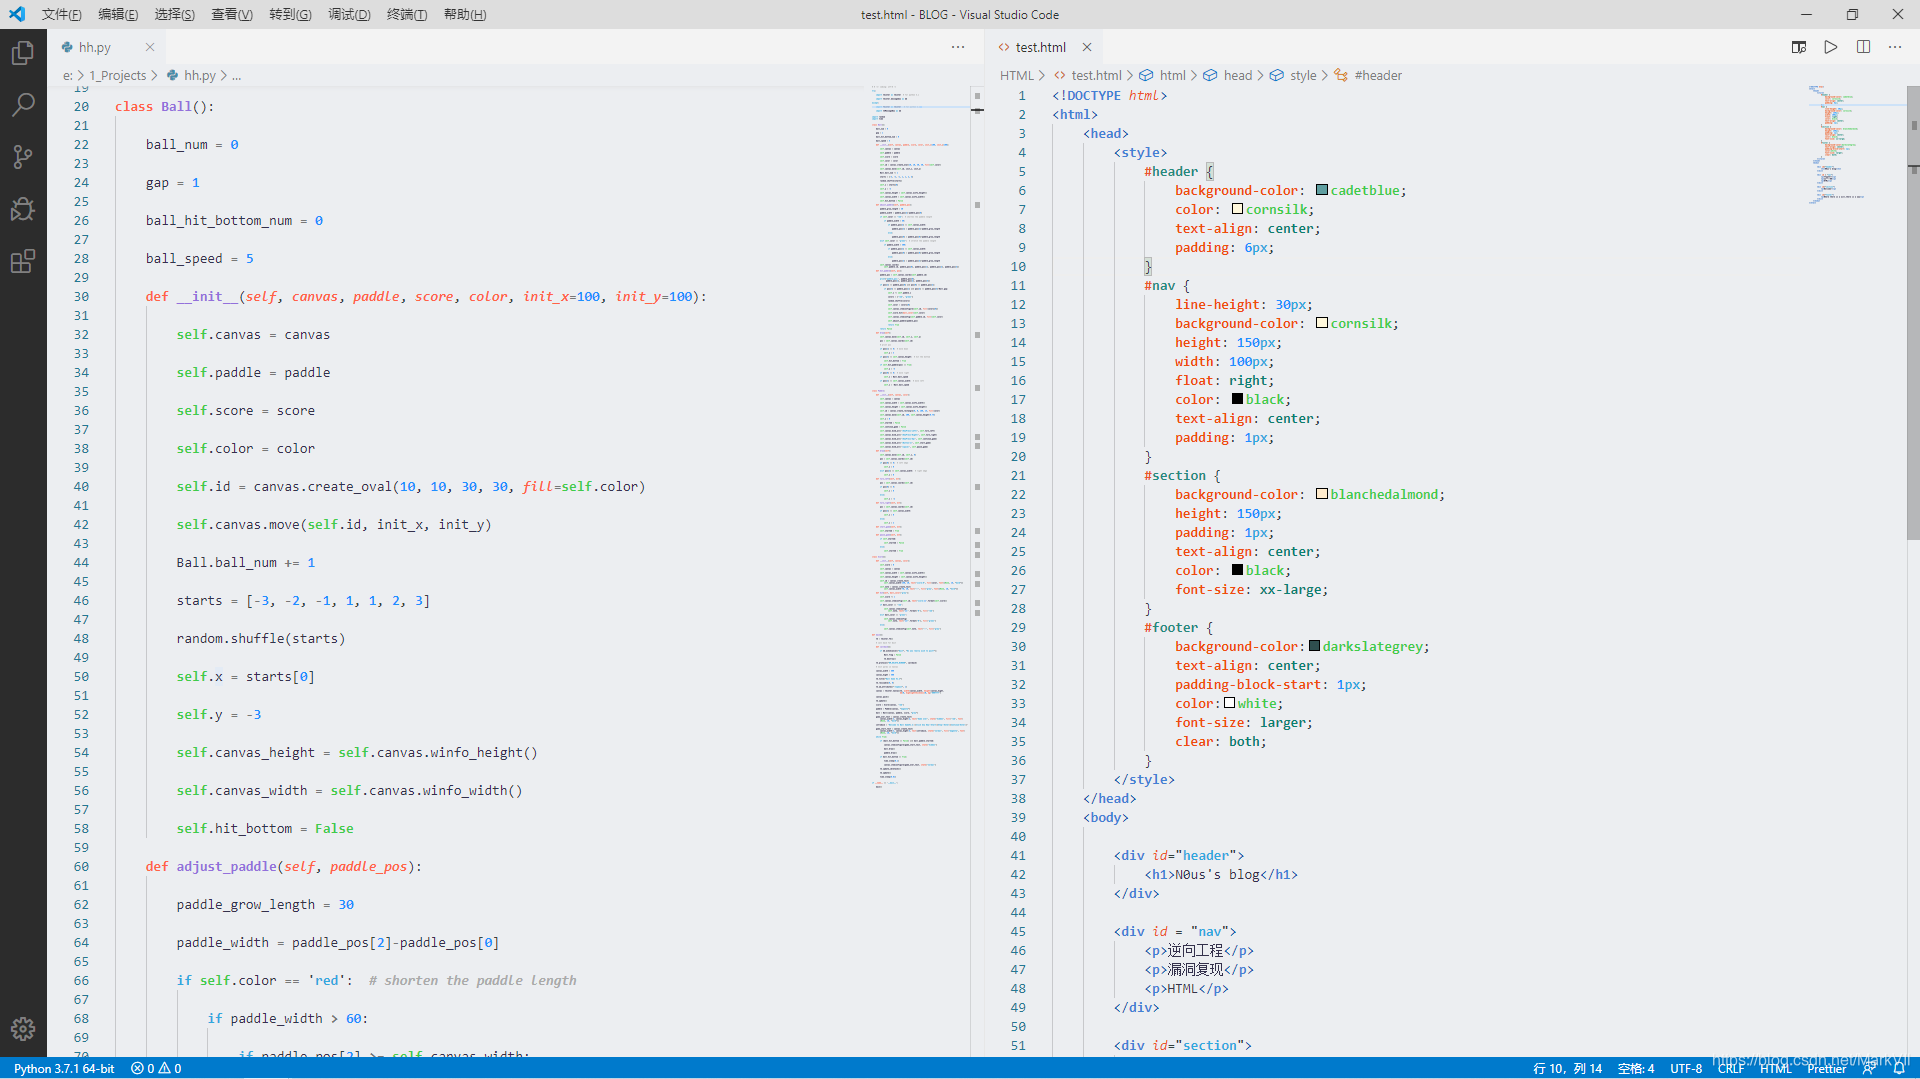This screenshot has width=1920, height=1079.
Task: Open cadetblue color swatch picker
Action: [x=1322, y=190]
